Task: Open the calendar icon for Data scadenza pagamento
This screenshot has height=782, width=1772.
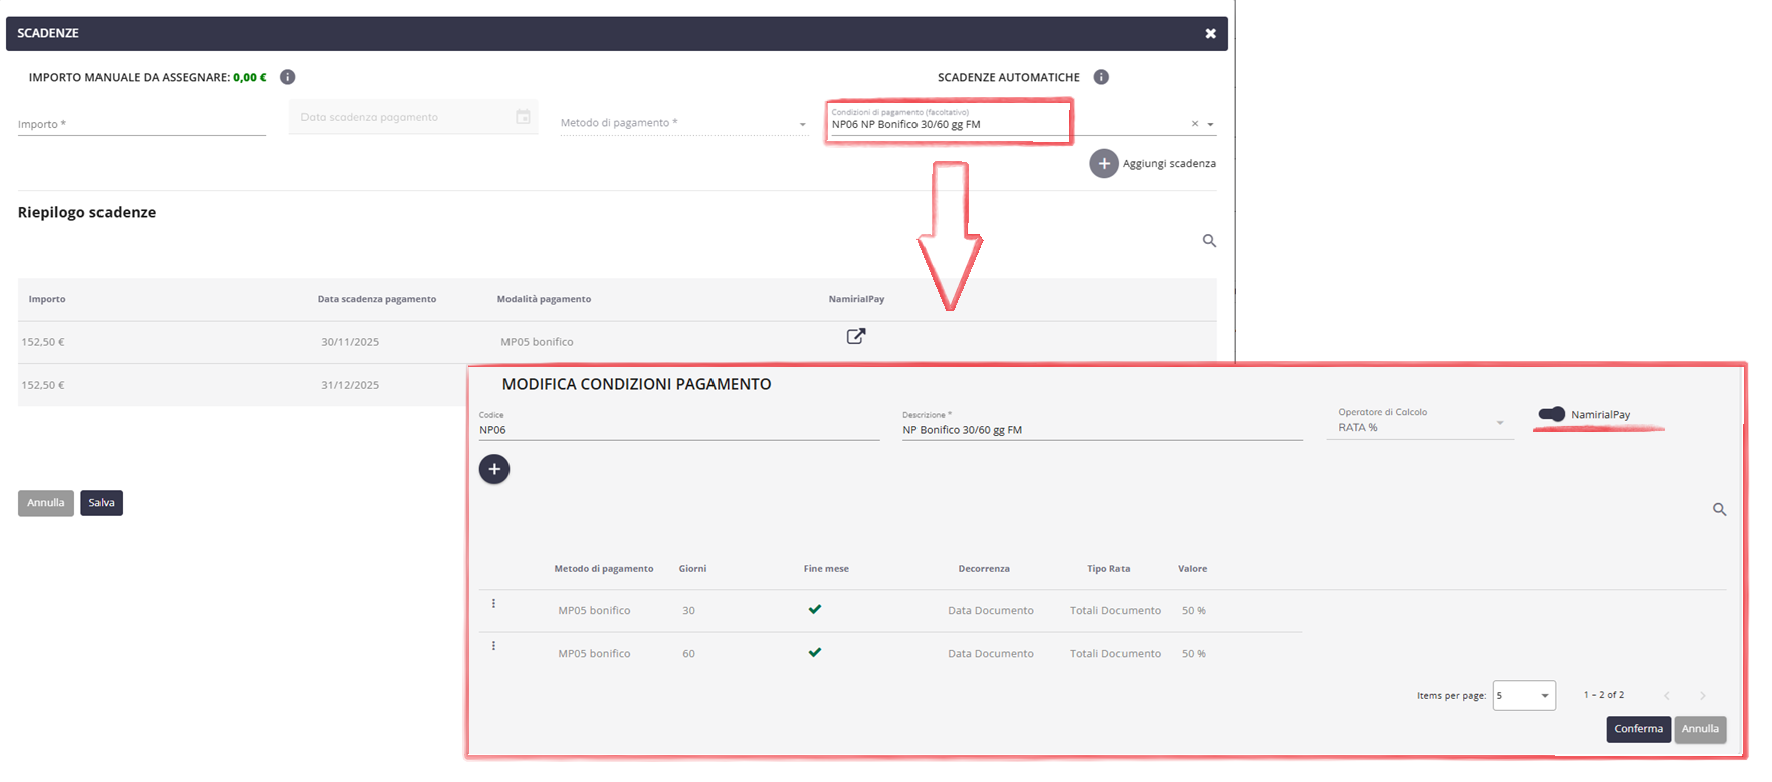Action: coord(523,117)
